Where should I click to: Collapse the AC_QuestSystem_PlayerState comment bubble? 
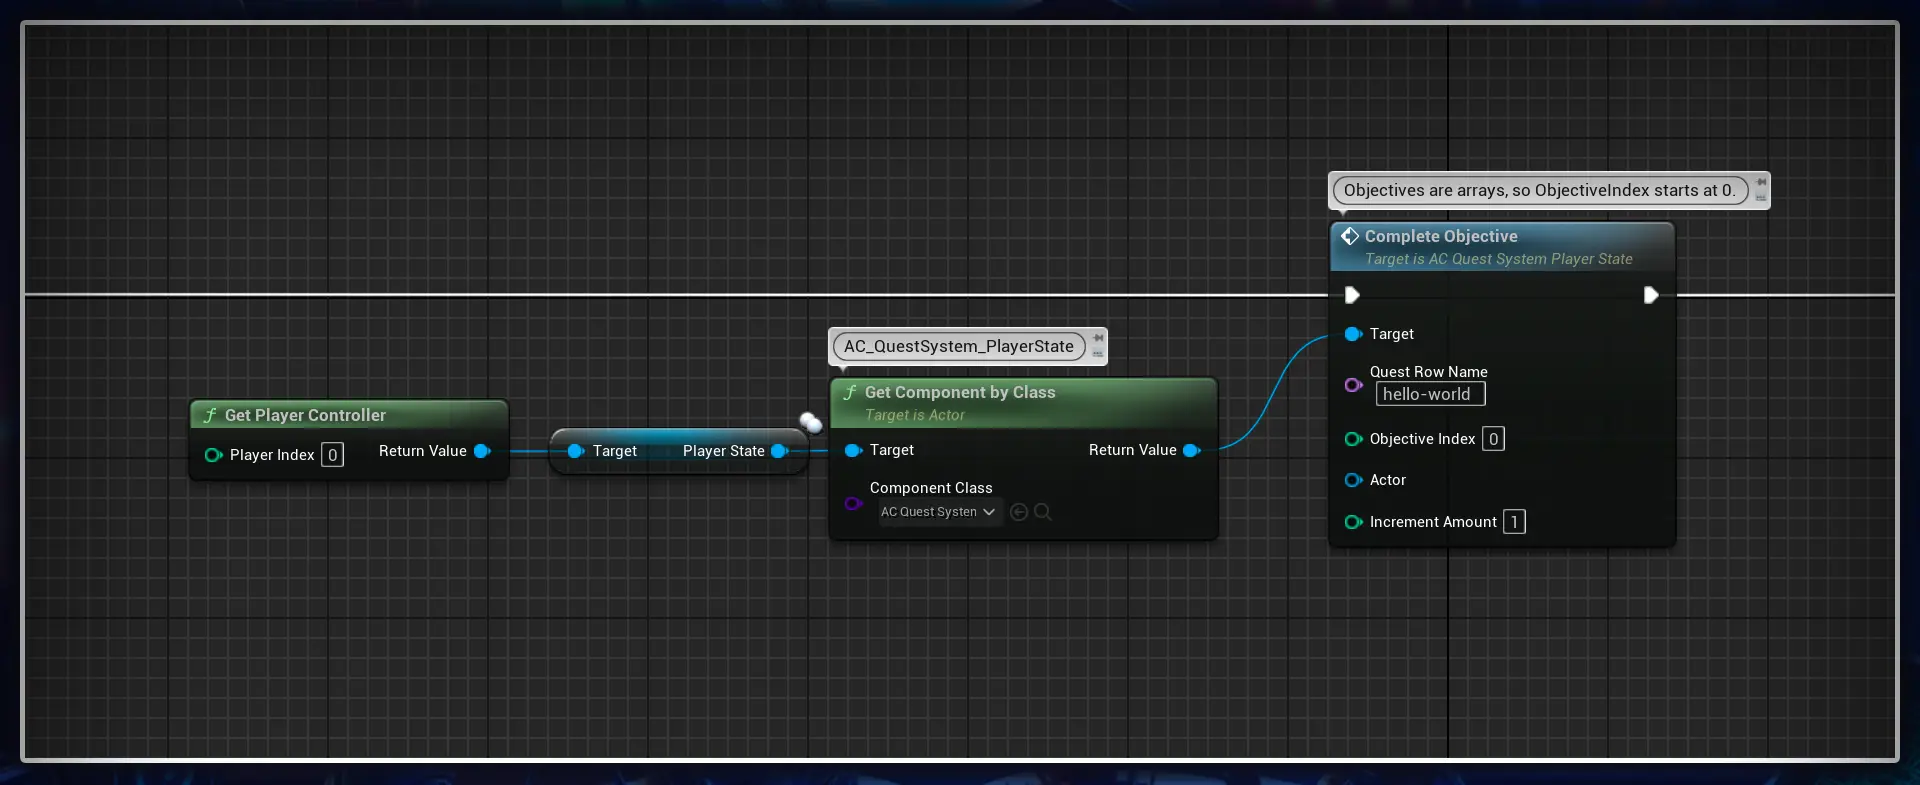click(x=1098, y=354)
